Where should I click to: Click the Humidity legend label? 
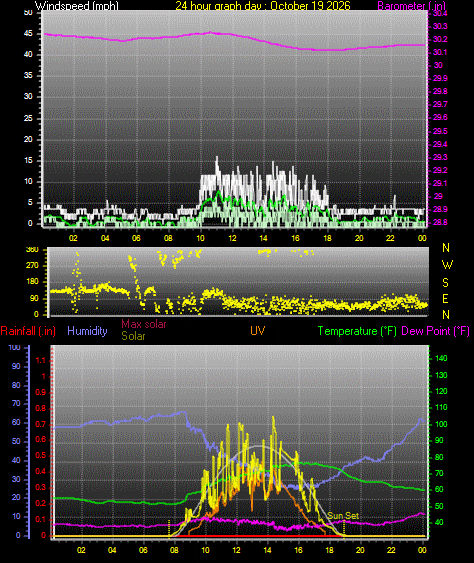tap(87, 331)
